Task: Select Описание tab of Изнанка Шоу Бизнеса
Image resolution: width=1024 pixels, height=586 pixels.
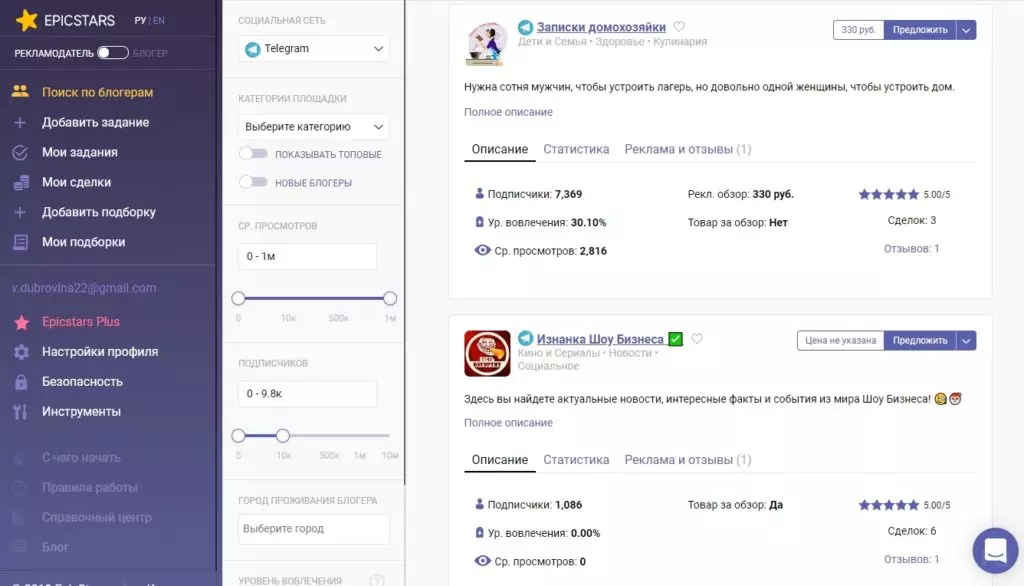Action: [500, 460]
